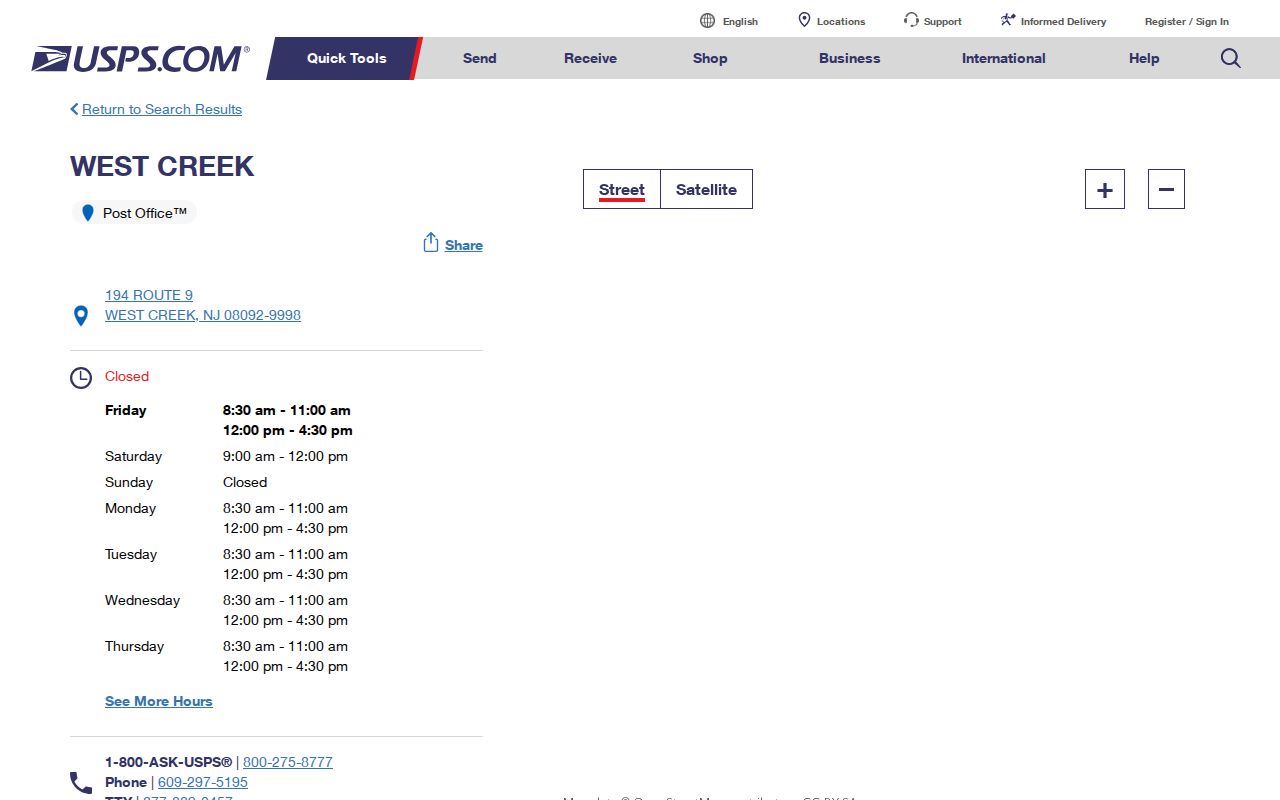Click the search magnifier icon
Image resolution: width=1280 pixels, height=800 pixels.
coord(1230,58)
